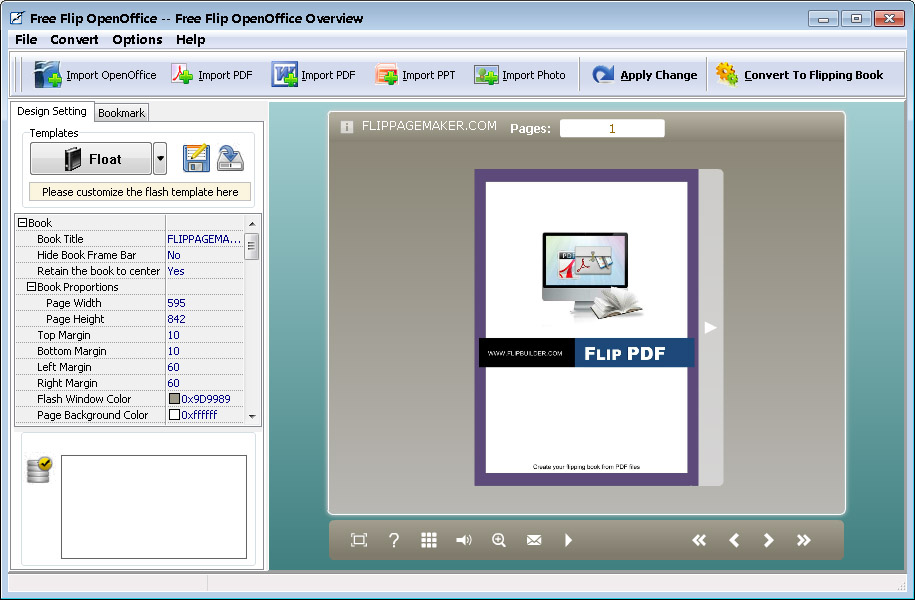Toggle the sound speaker icon

pos(464,540)
